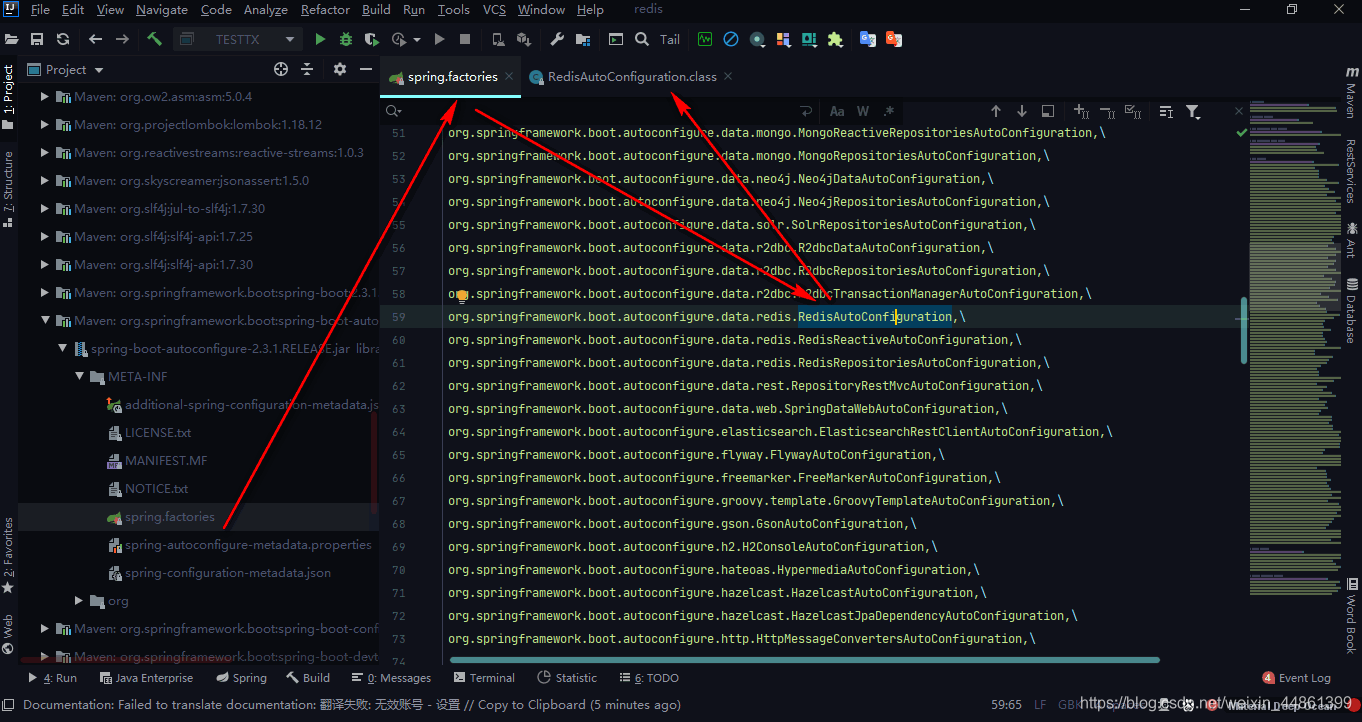
Task: Add selection for next occurrence
Action: coord(1081,111)
